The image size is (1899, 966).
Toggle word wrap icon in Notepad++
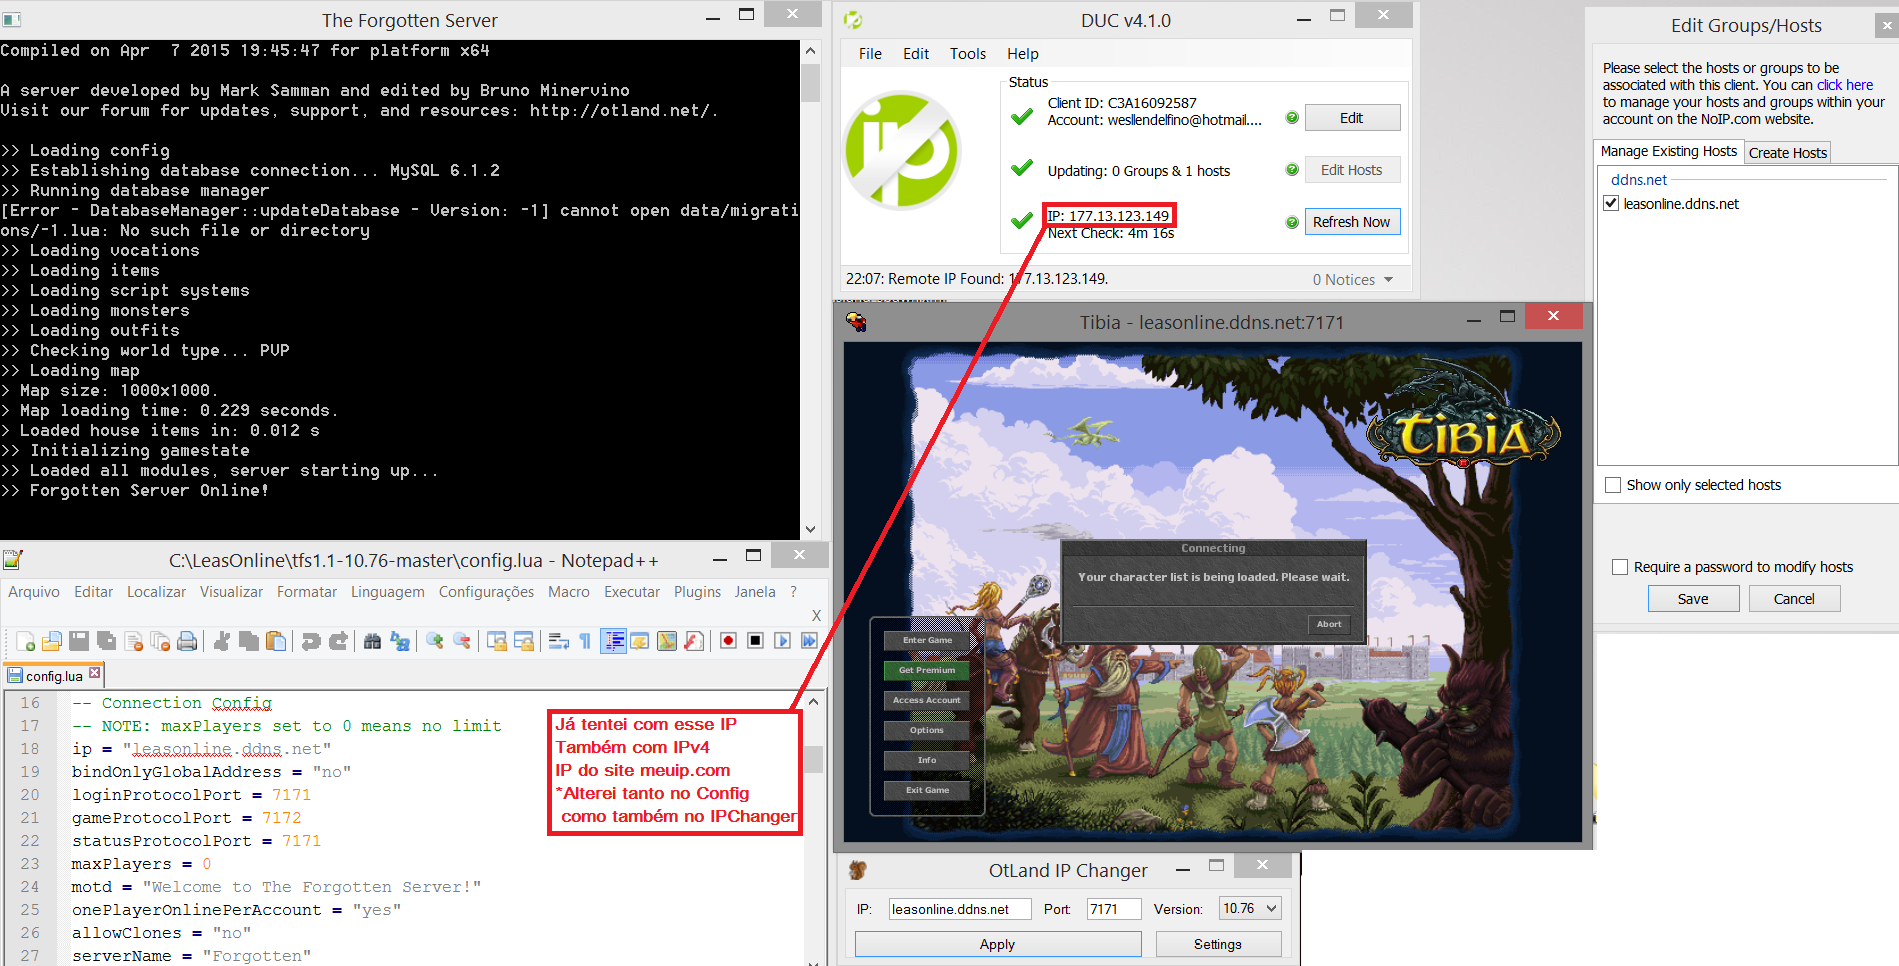pos(559,641)
